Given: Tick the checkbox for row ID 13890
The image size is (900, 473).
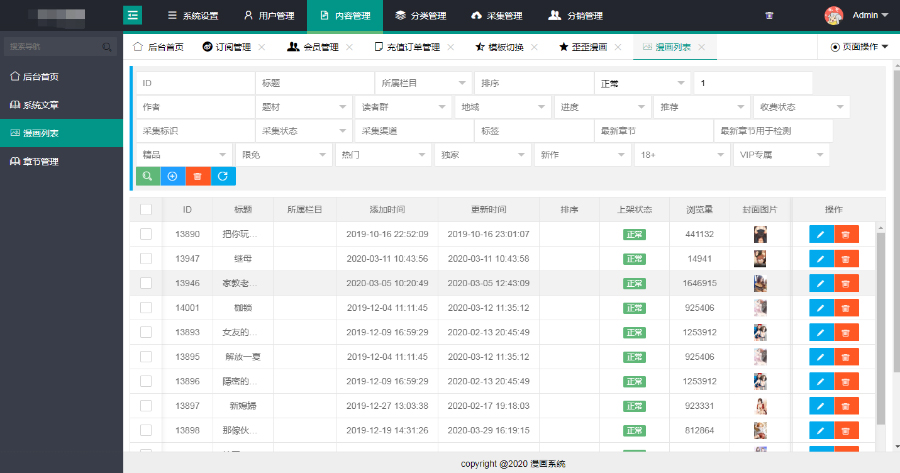Looking at the screenshot, I should [x=146, y=234].
